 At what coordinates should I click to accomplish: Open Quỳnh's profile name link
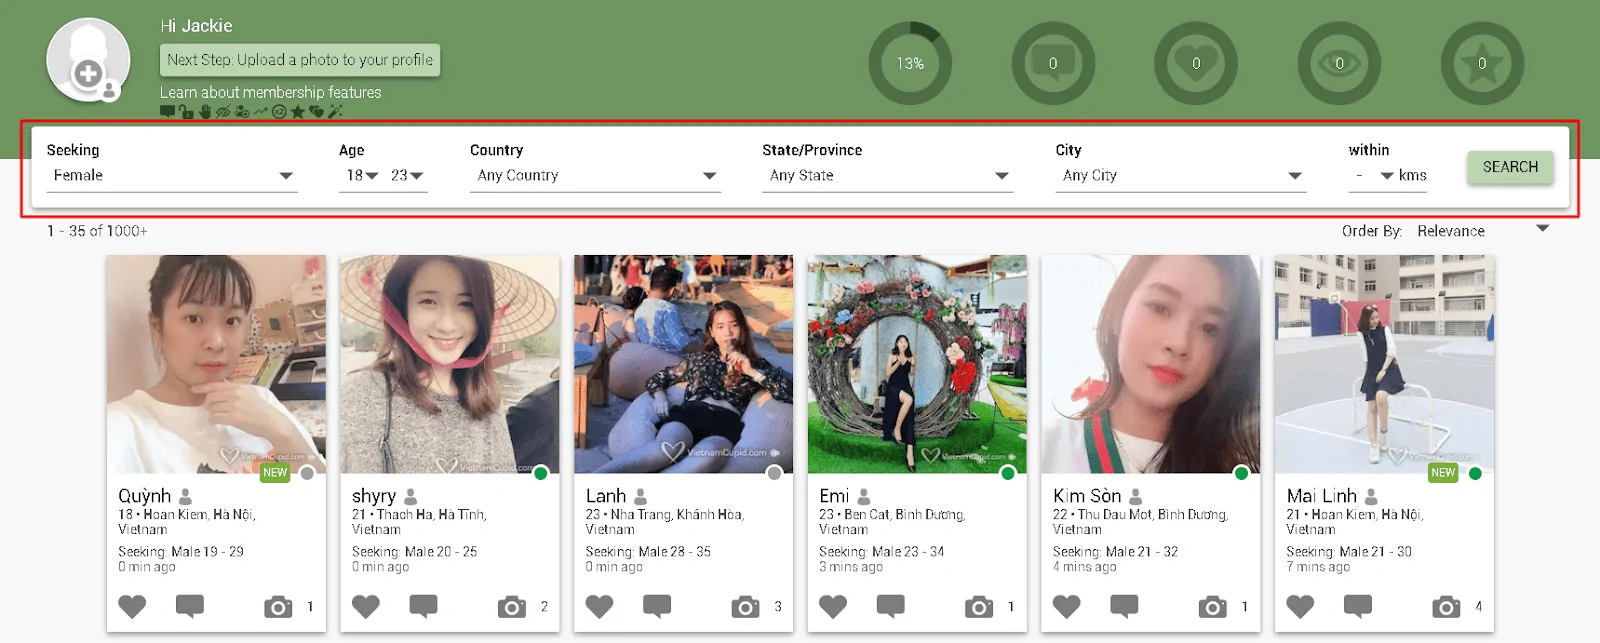145,496
